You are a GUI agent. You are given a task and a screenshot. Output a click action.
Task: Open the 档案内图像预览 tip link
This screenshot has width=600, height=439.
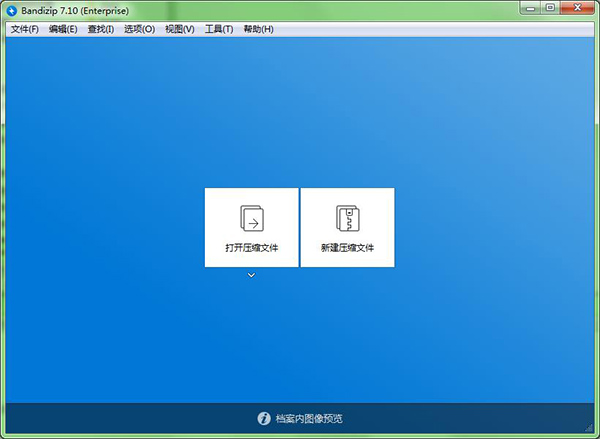[x=309, y=418]
